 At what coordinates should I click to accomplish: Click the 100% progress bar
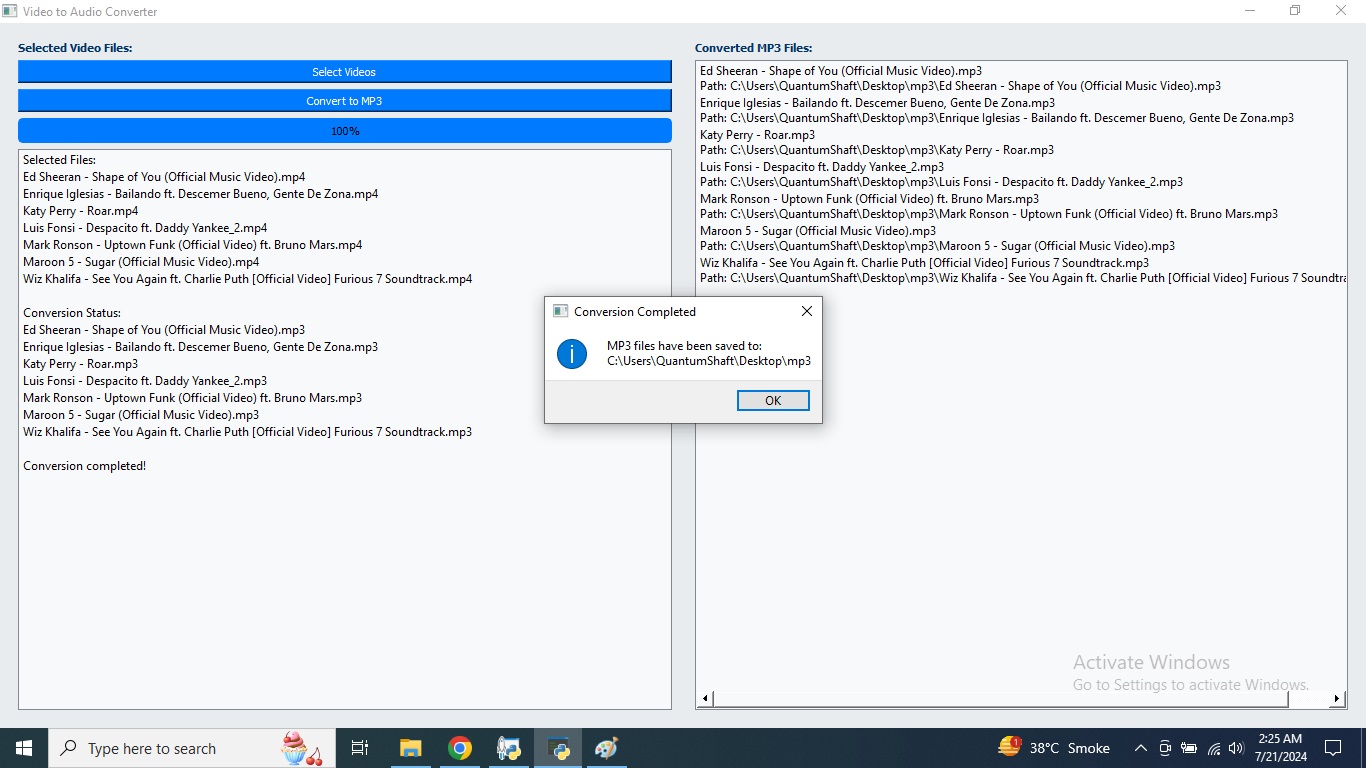pyautogui.click(x=344, y=131)
